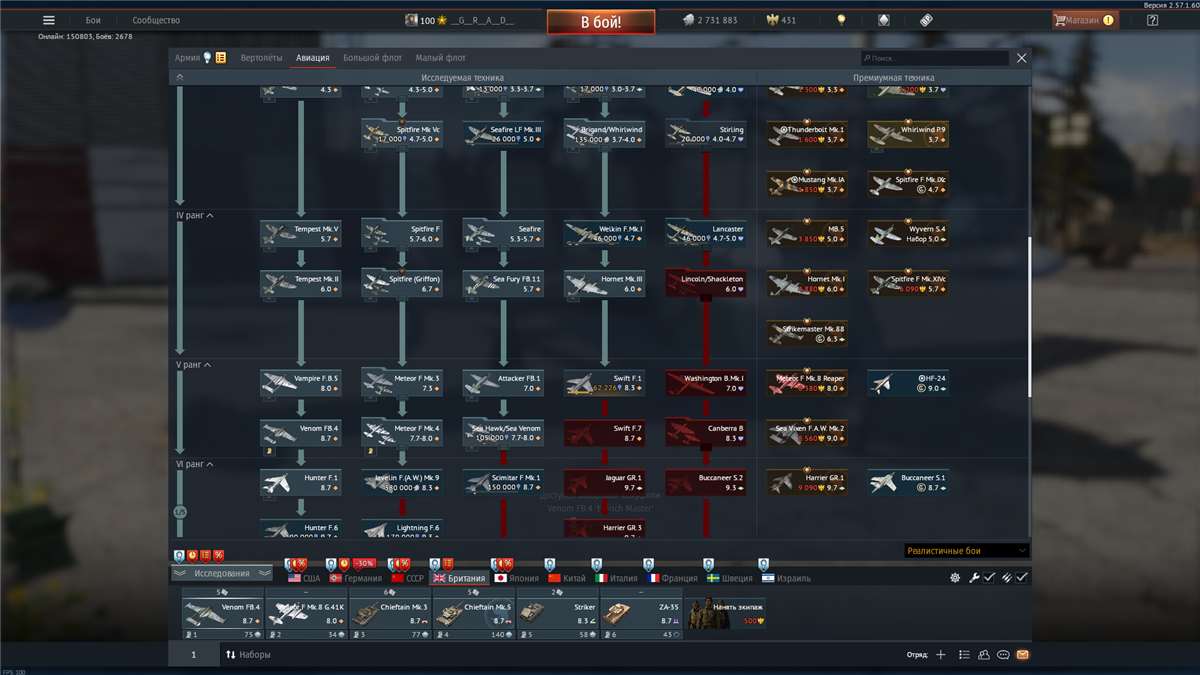
Task: Open the Магазин shop button
Action: pos(1085,20)
